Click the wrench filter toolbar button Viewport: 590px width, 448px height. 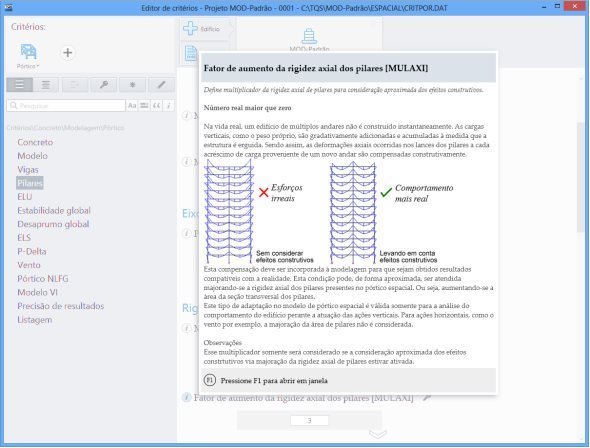[103, 85]
